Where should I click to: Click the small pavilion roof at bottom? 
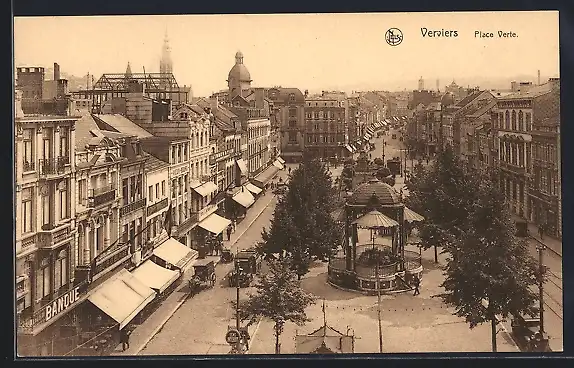tap(324, 339)
